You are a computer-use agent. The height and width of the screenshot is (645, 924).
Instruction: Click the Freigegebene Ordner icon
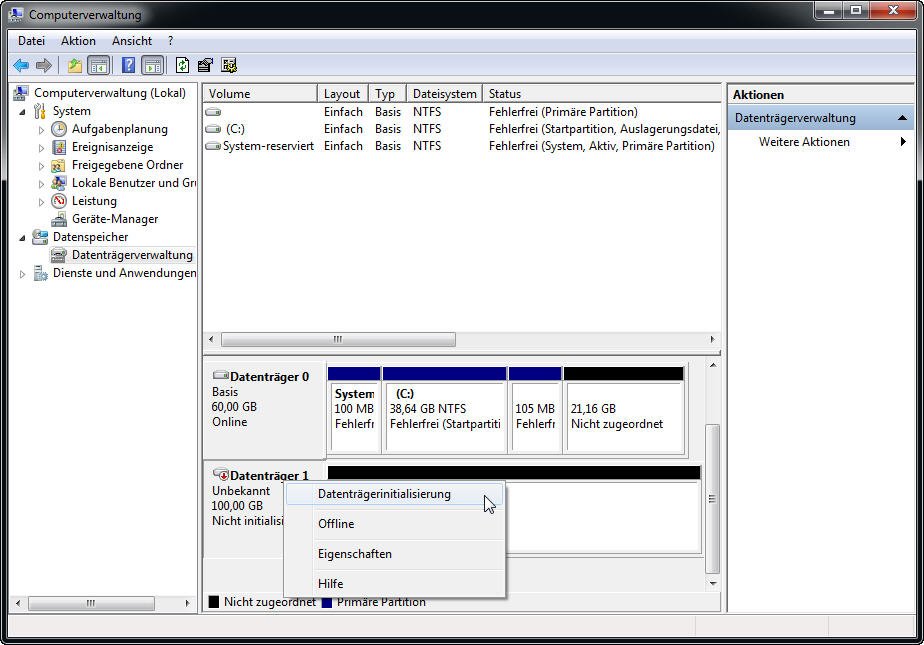click(x=58, y=165)
